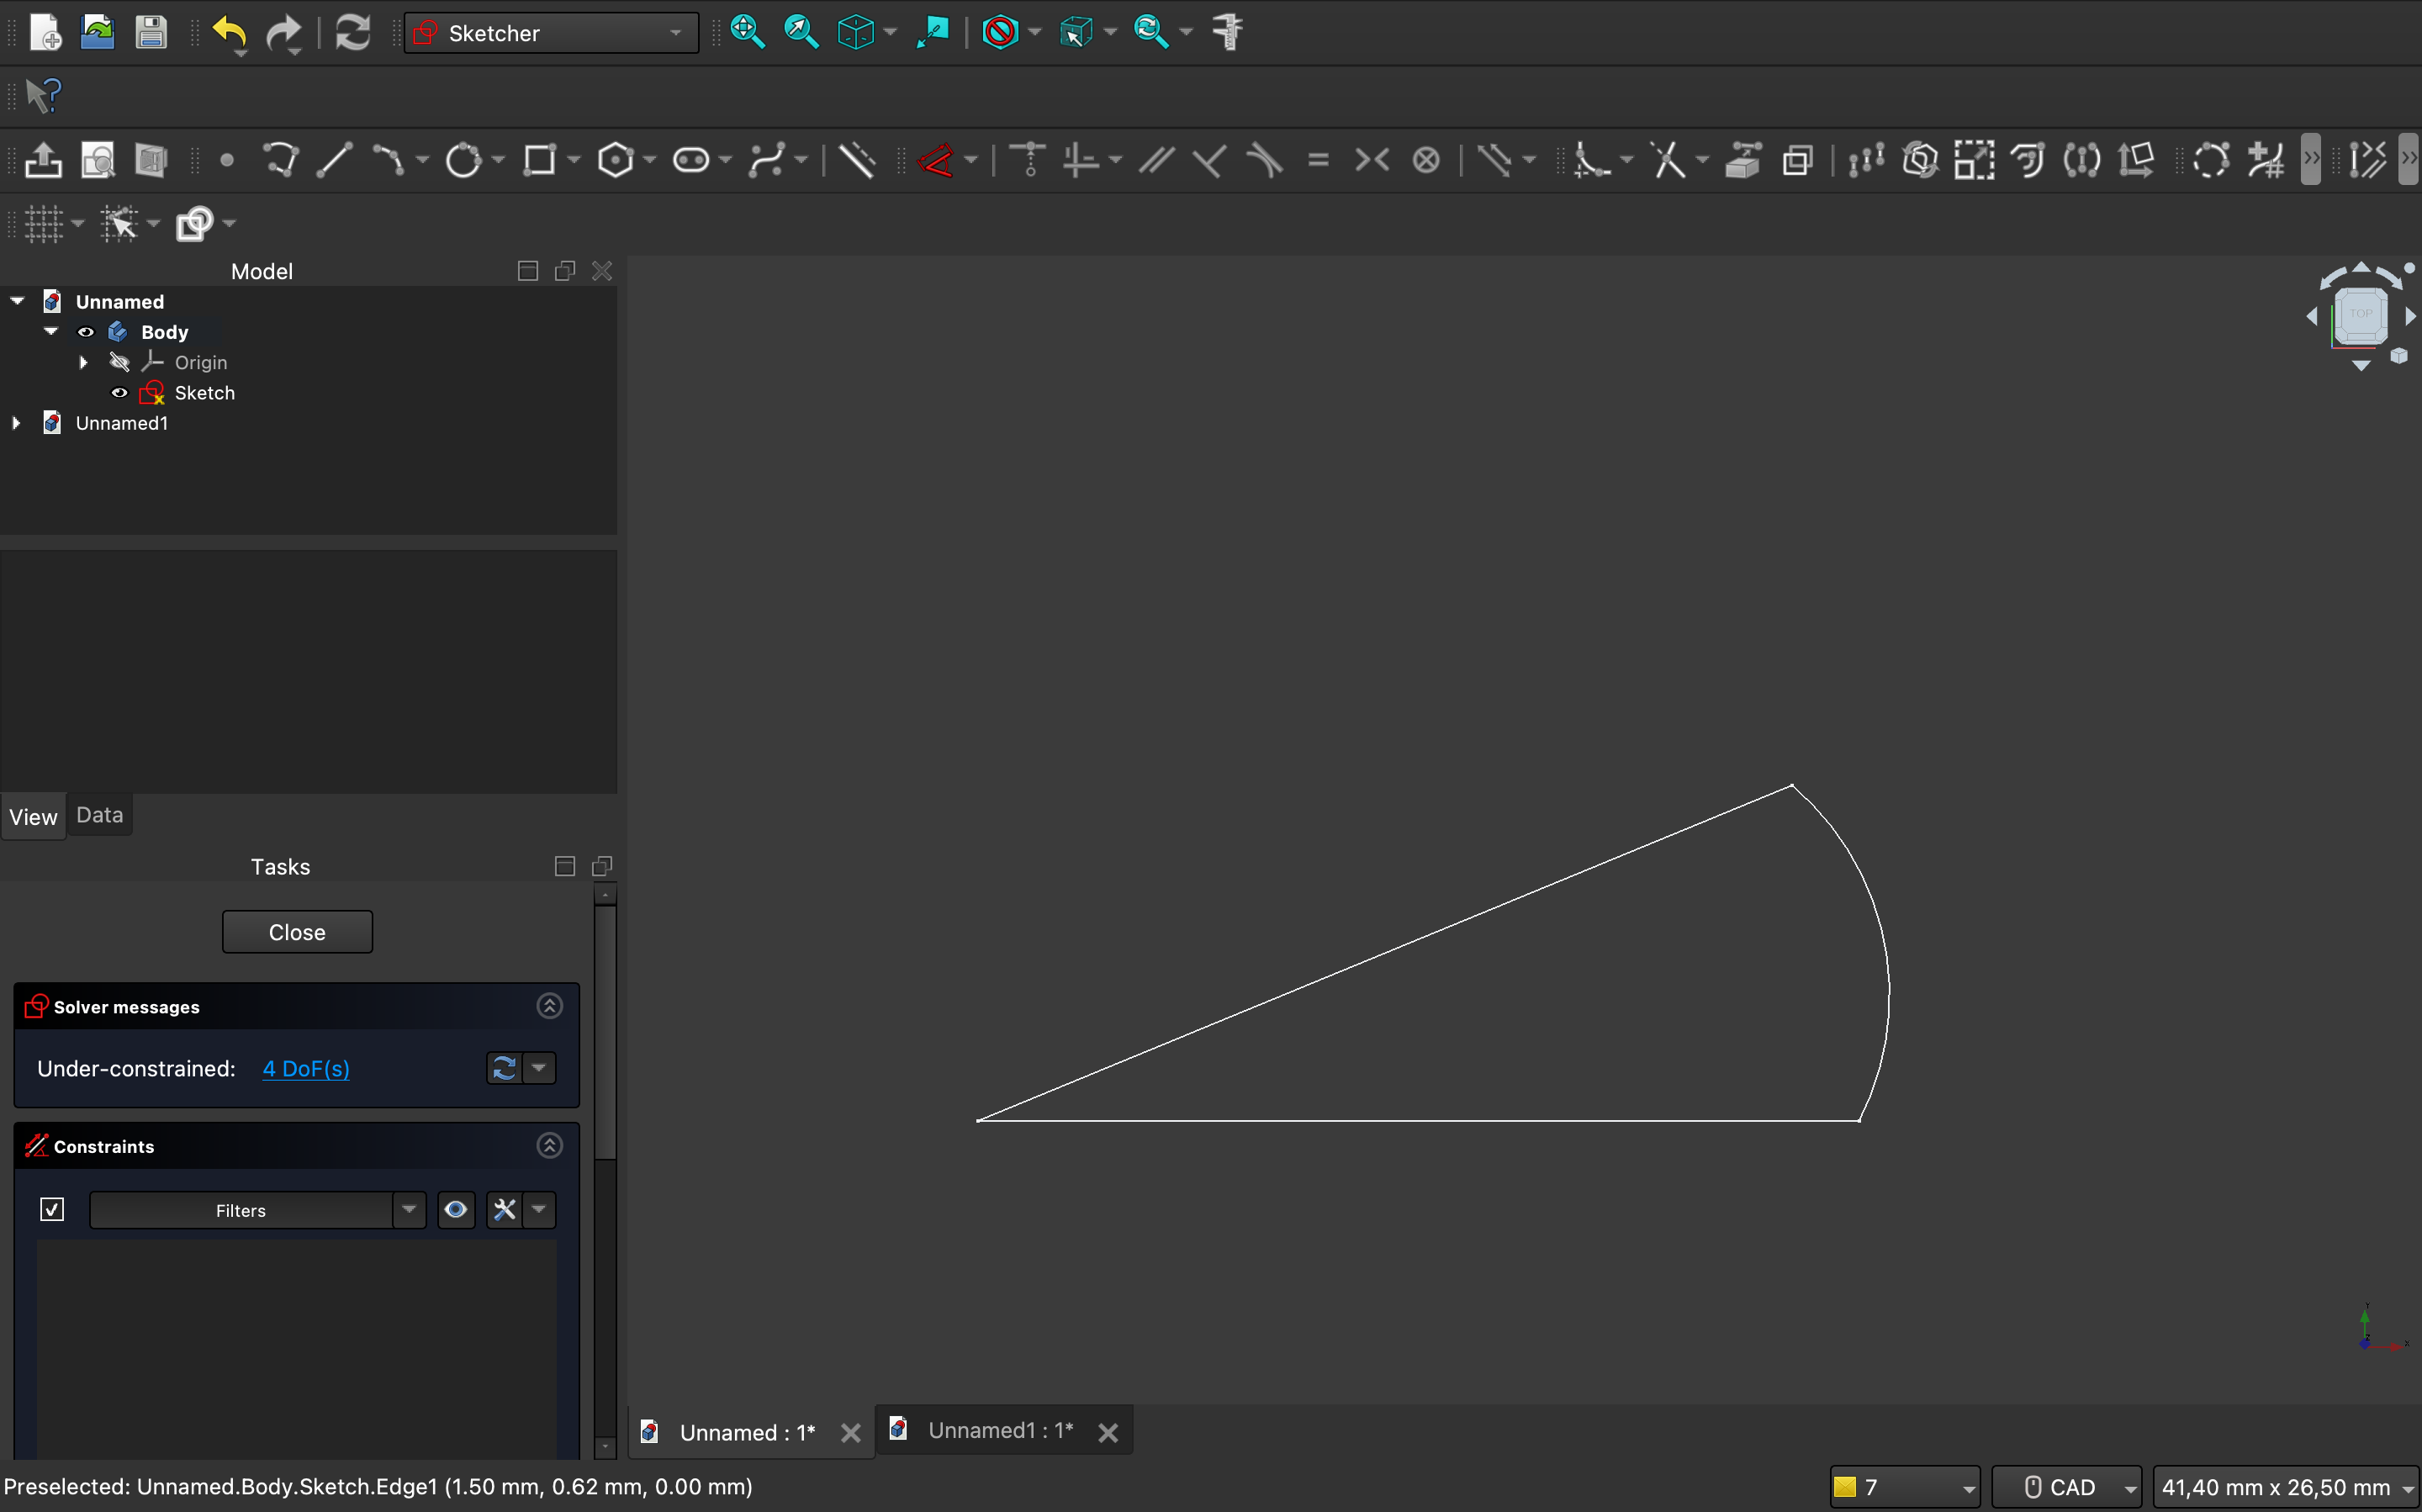Click the Create Point tool
2422x1512 pixels.
(x=227, y=160)
